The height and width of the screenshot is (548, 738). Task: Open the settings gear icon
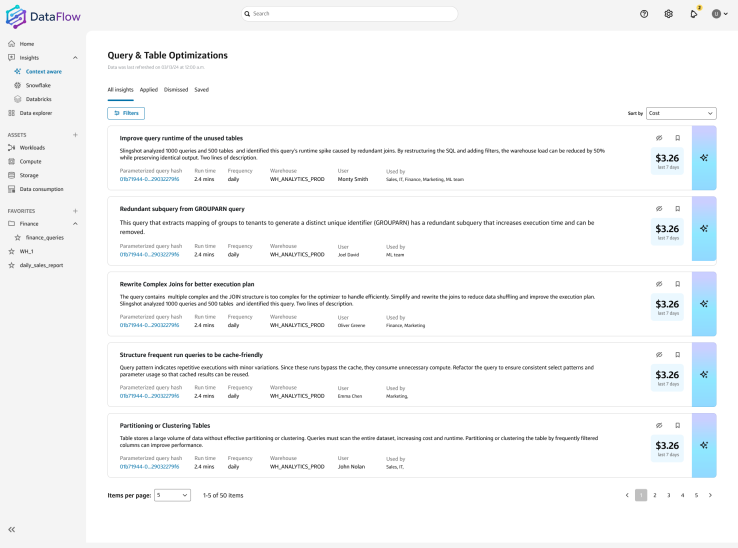(668, 14)
